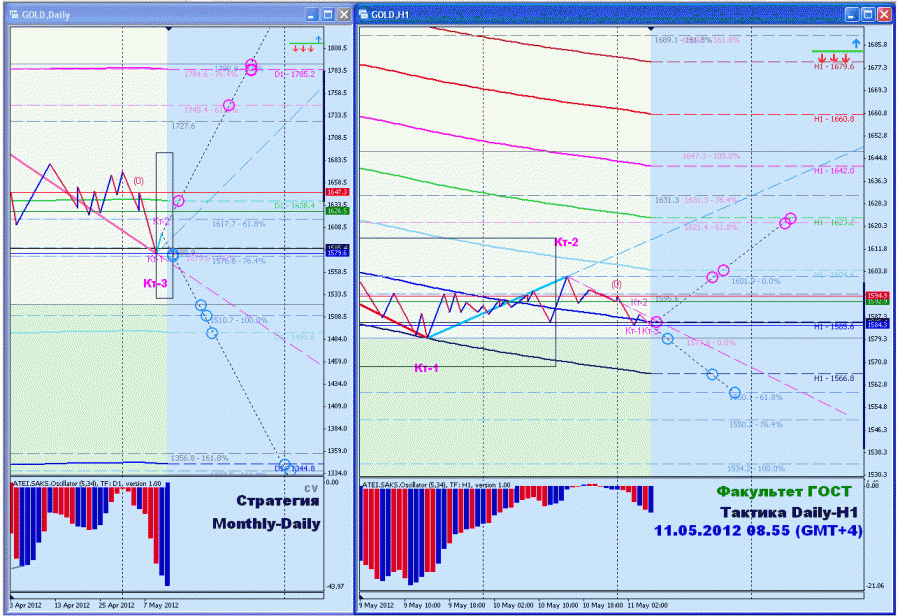Image resolution: width=900 pixels, height=616 pixels.
Task: Click the 1647.3 - 100.0% Fibonacci label
Action: click(711, 156)
